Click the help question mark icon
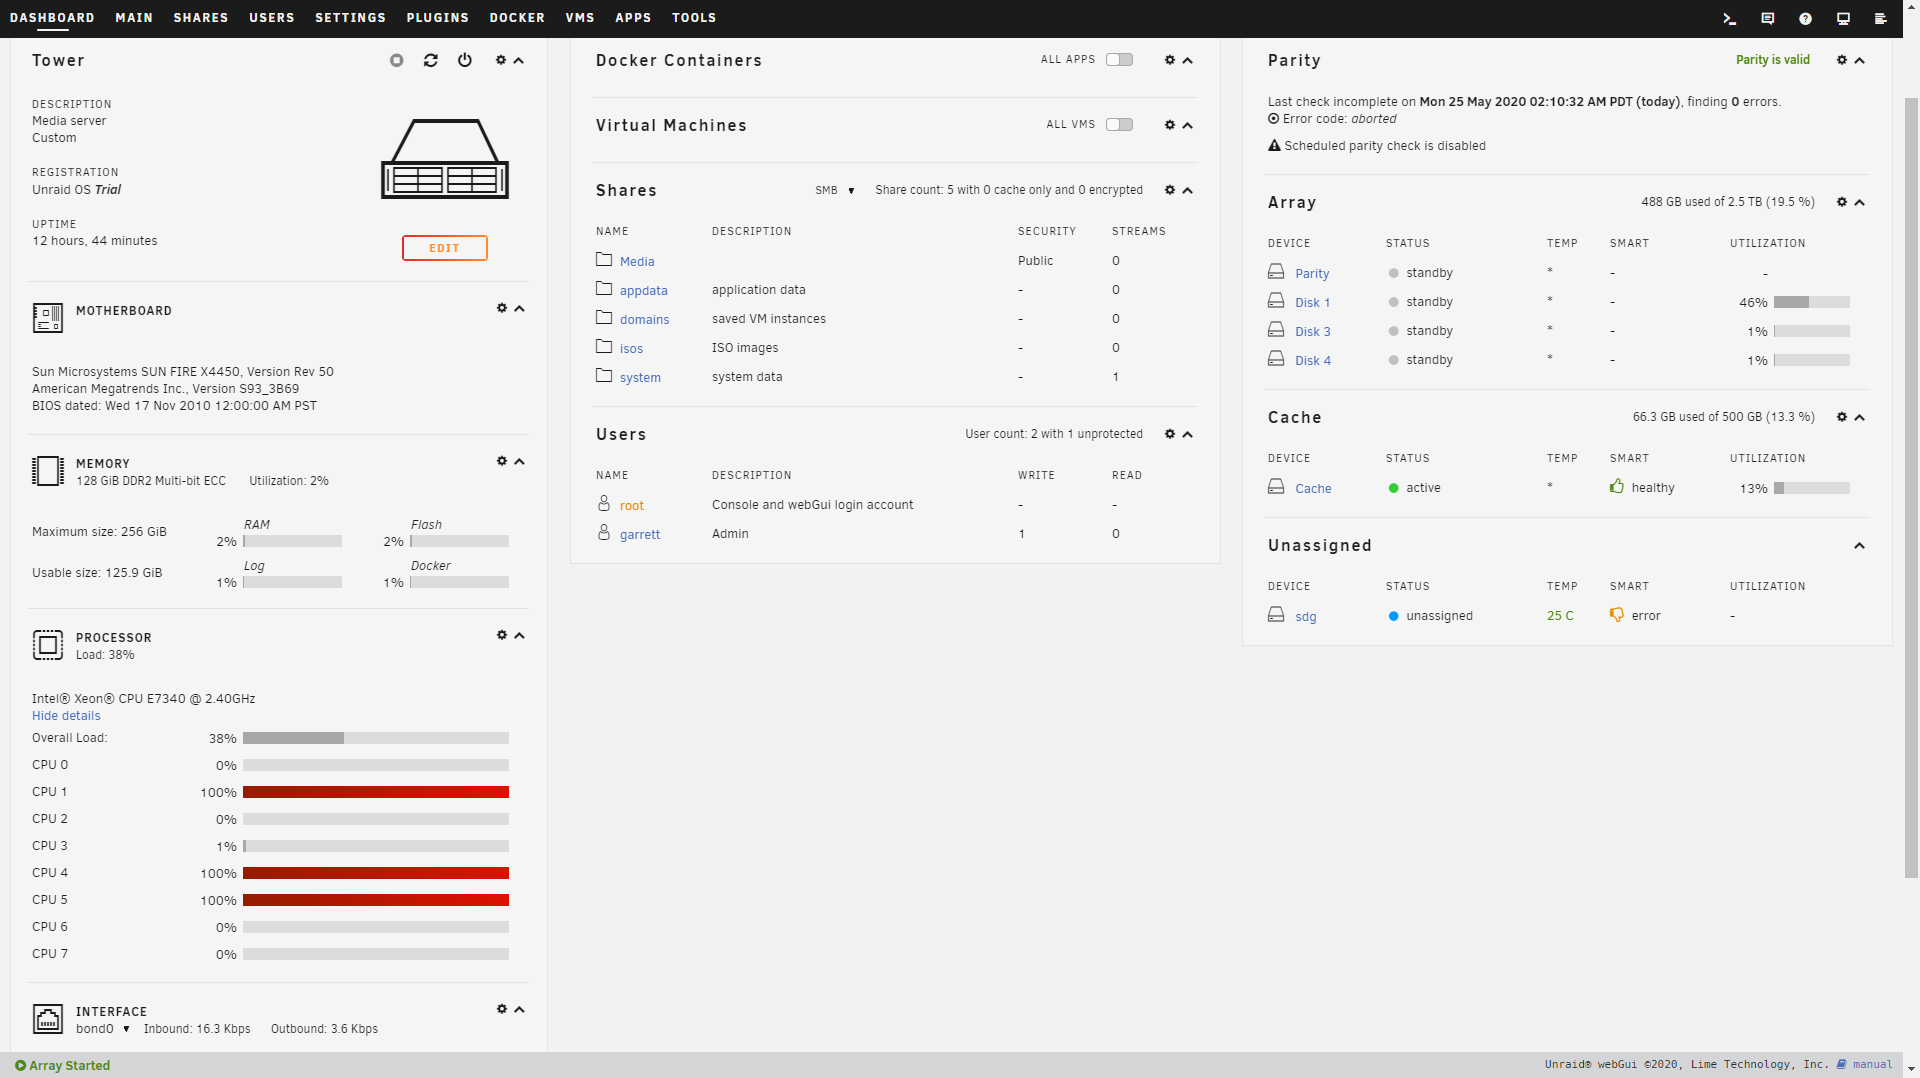 (1805, 18)
